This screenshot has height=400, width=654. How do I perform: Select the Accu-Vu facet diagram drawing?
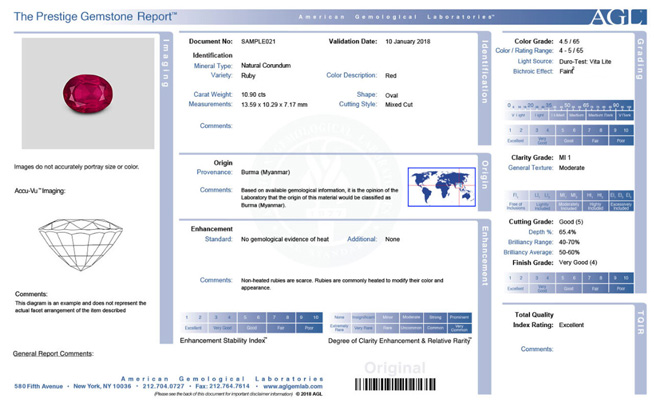point(80,244)
